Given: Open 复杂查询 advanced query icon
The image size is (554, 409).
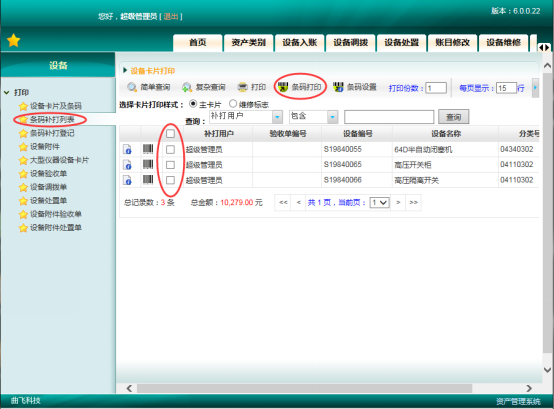Looking at the screenshot, I should (187, 87).
